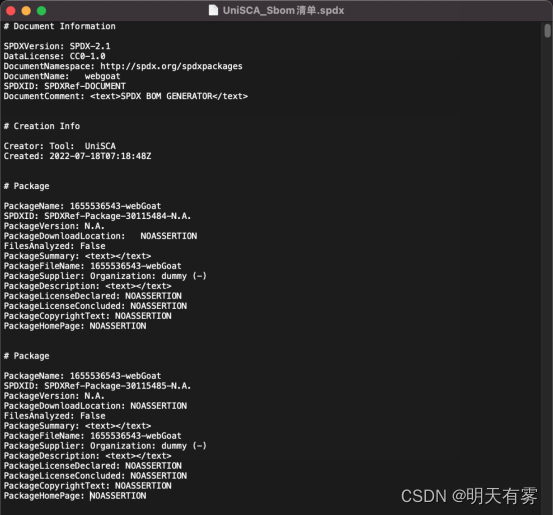Viewport: 553px width, 515px height.
Task: Click the vertical scrollbar thumb
Action: tap(547, 30)
